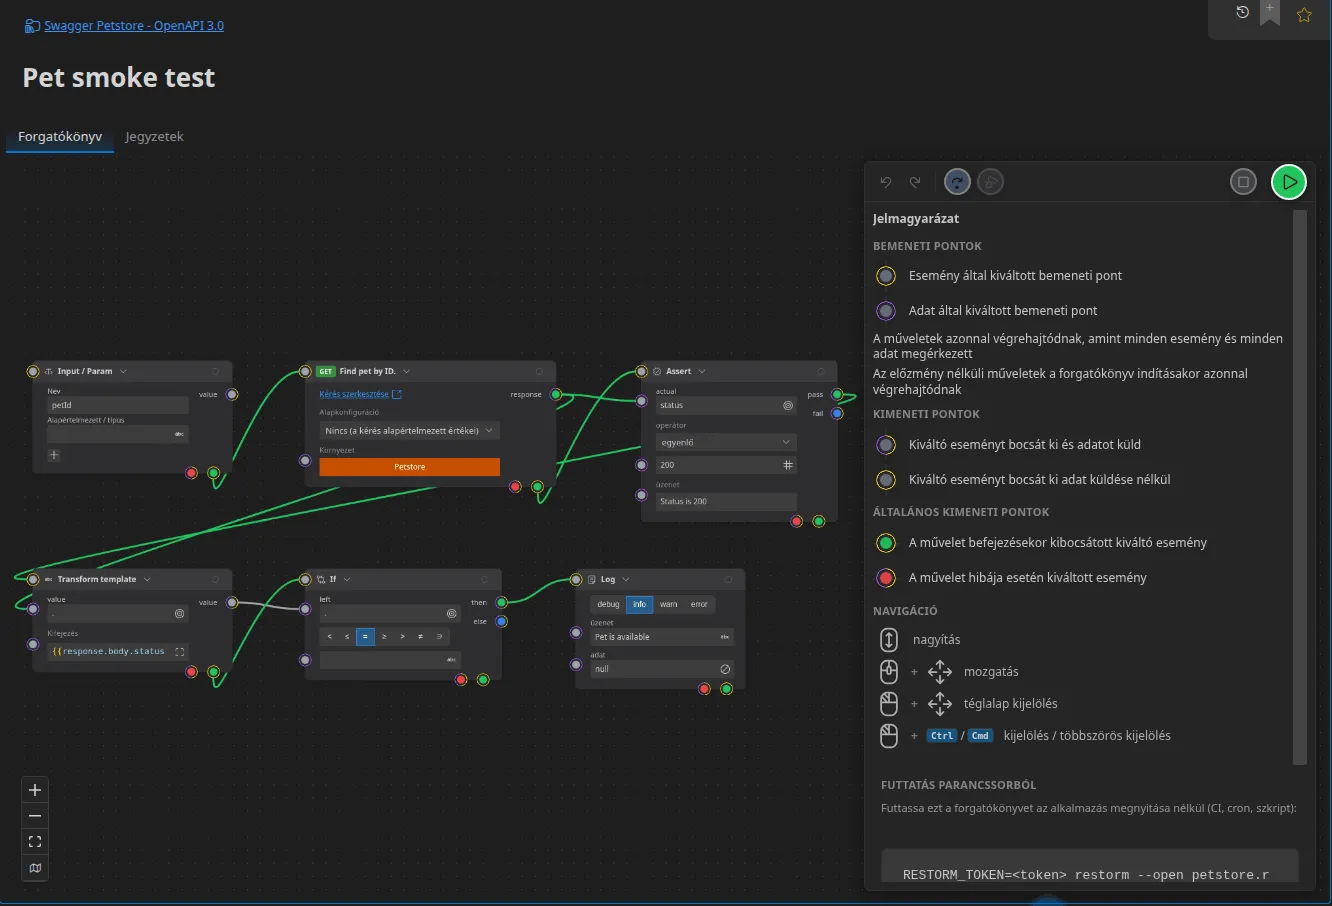Screen dimensions: 1332x906
Task: Click the status circle on Log node header
Action: 728,579
